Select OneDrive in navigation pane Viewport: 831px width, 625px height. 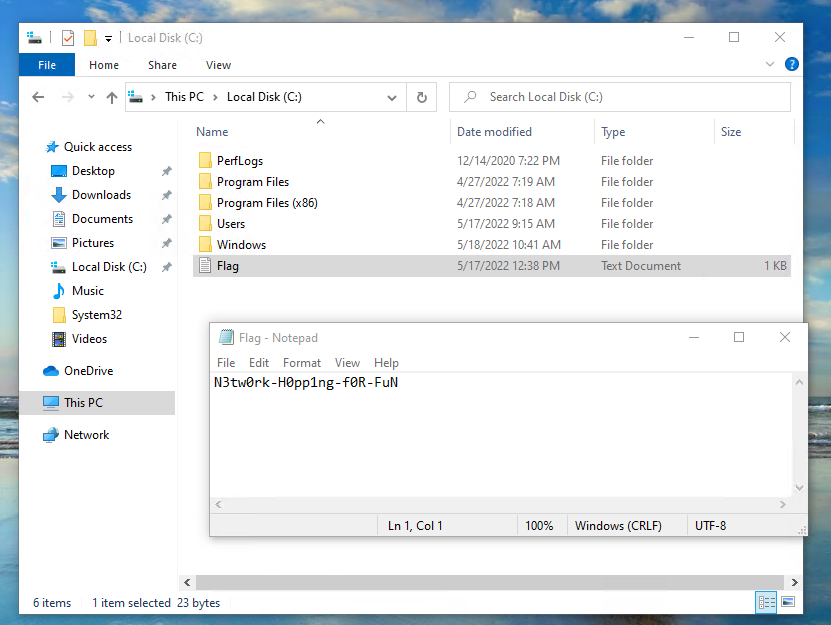pyautogui.click(x=89, y=371)
